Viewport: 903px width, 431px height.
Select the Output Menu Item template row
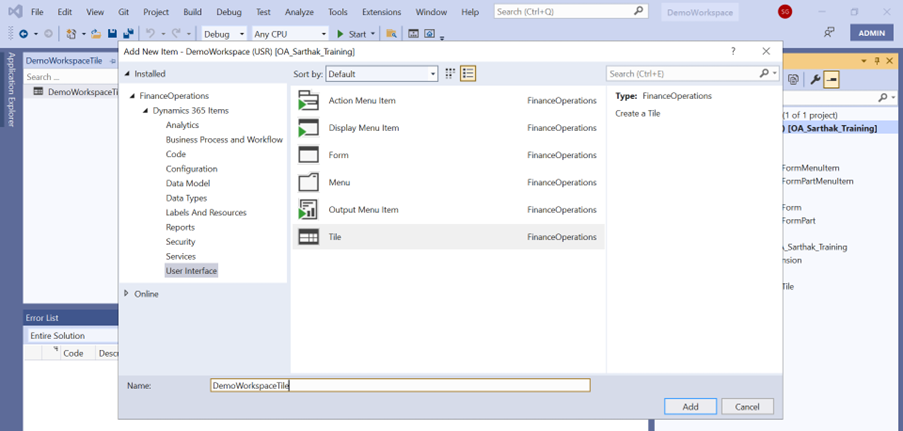point(448,209)
